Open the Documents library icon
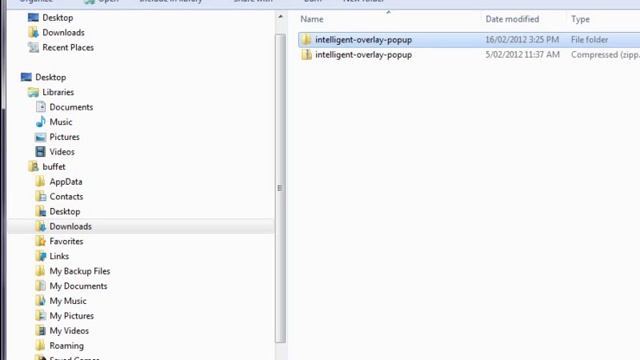This screenshot has width=640, height=360. pyautogui.click(x=40, y=107)
